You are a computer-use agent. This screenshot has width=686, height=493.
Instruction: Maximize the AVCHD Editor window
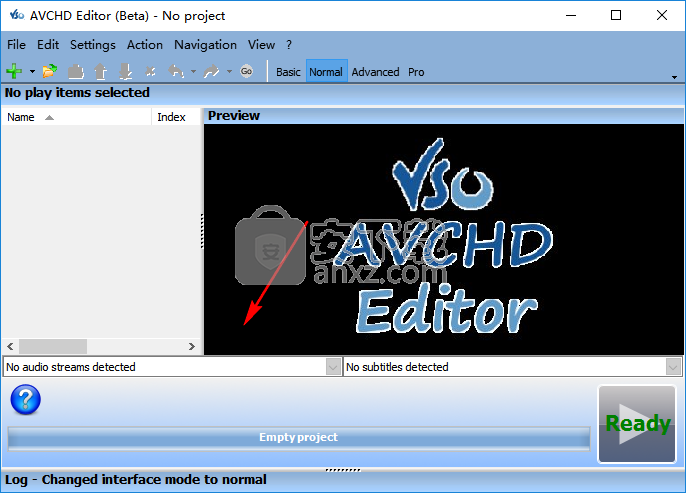[x=616, y=15]
